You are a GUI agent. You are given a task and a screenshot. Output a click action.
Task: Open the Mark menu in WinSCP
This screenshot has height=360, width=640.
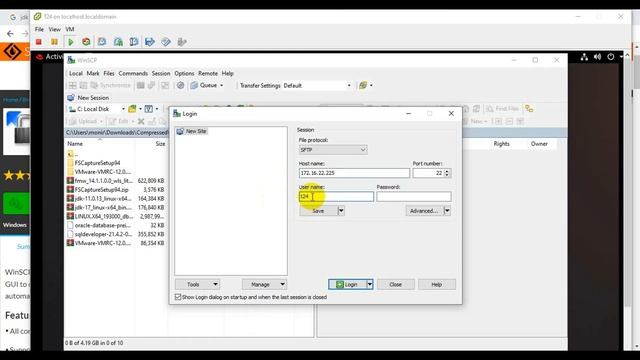coord(93,73)
